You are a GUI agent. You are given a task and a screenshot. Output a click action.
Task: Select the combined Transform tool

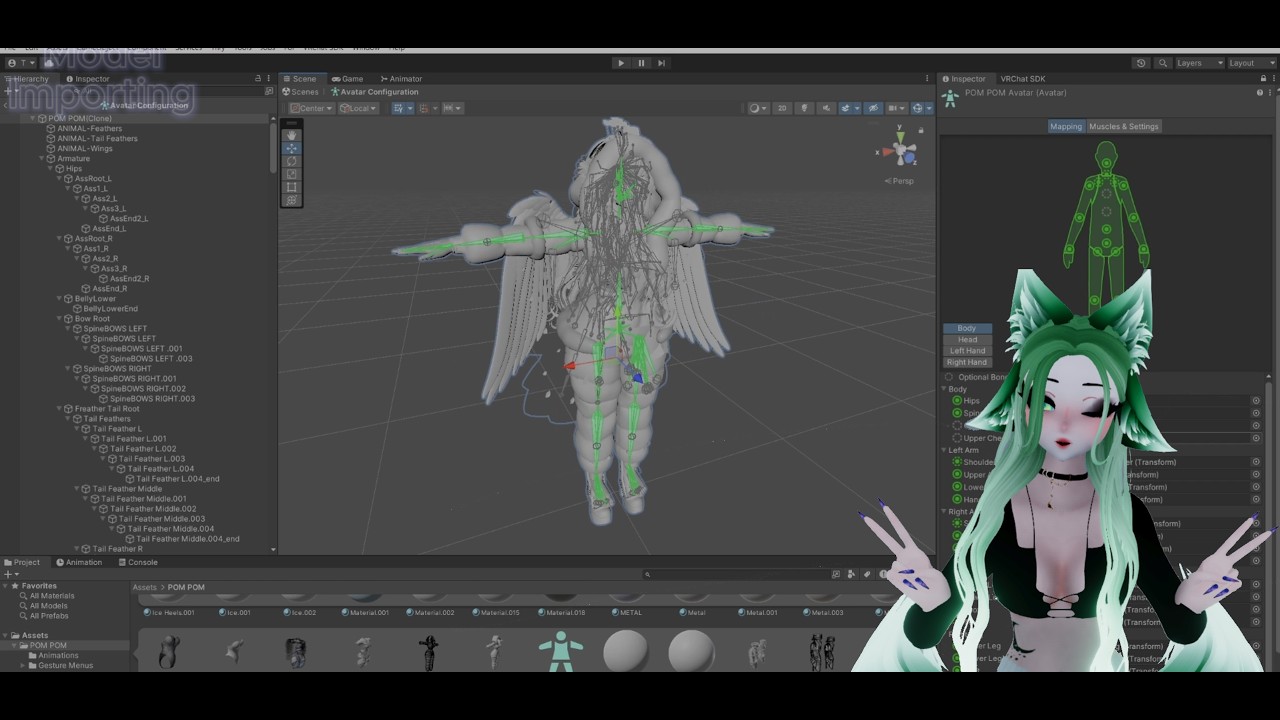pyautogui.click(x=291, y=199)
